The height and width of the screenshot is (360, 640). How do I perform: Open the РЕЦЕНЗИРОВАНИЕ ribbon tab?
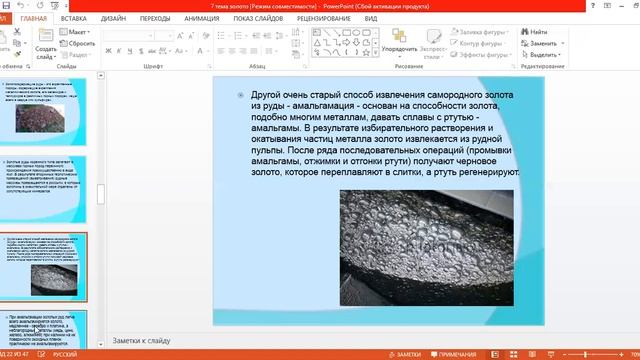click(324, 18)
